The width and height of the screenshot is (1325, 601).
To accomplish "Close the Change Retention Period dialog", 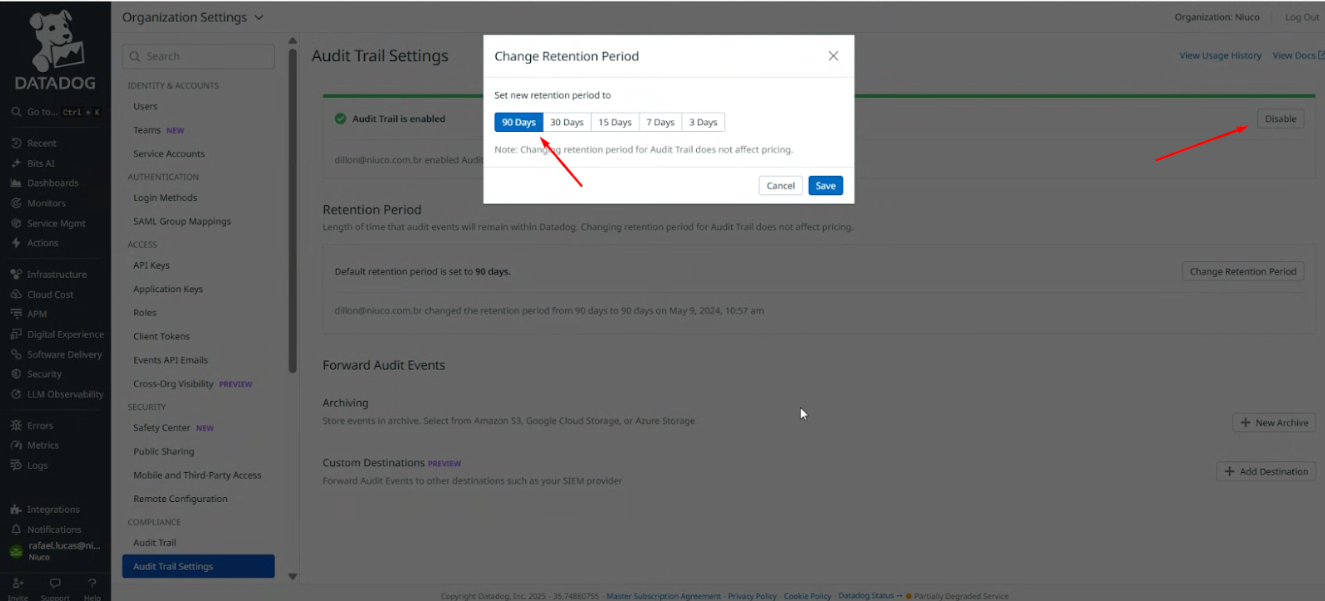I will (833, 56).
